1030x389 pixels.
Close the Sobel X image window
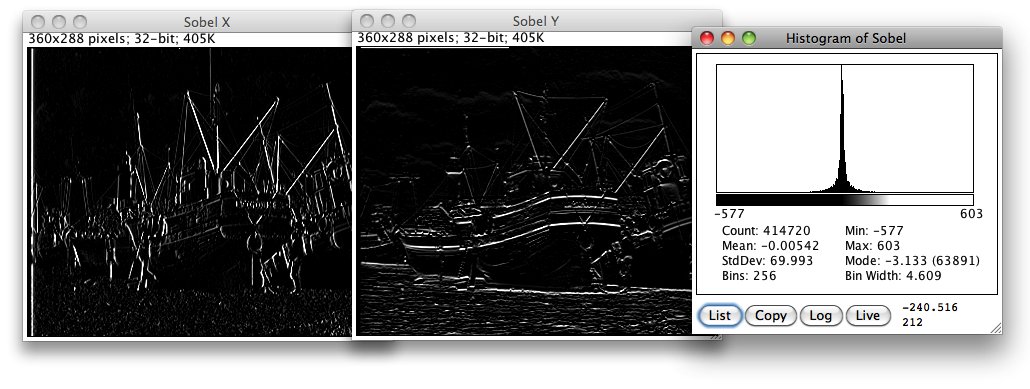pos(37,22)
